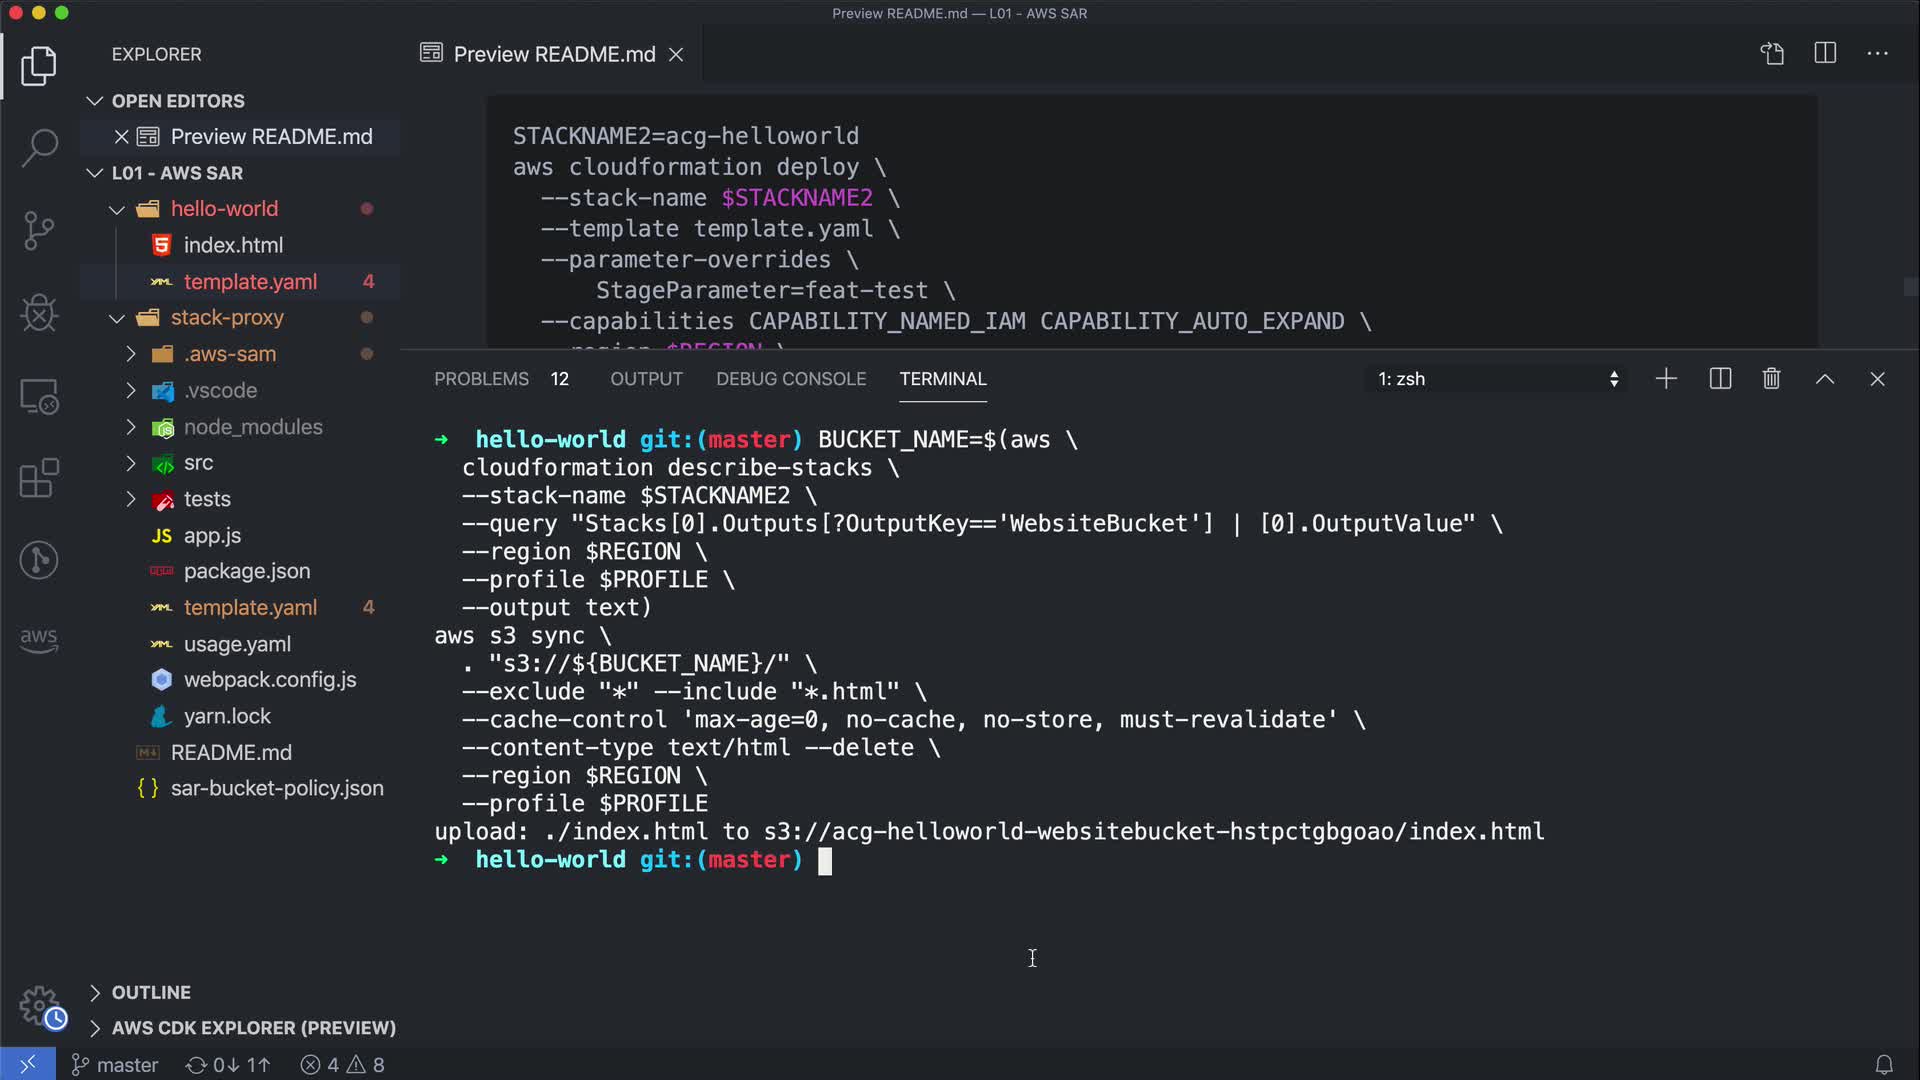This screenshot has height=1080, width=1920.
Task: Open the Search view in activity bar
Action: 39,148
